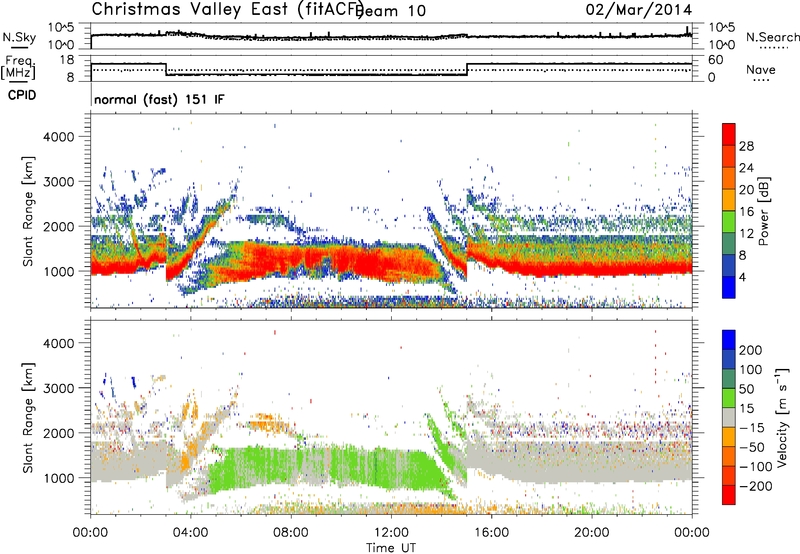The height and width of the screenshot is (554, 800).
Task: Pick the red top segment of the power colorbar
Action: pyautogui.click(x=729, y=135)
